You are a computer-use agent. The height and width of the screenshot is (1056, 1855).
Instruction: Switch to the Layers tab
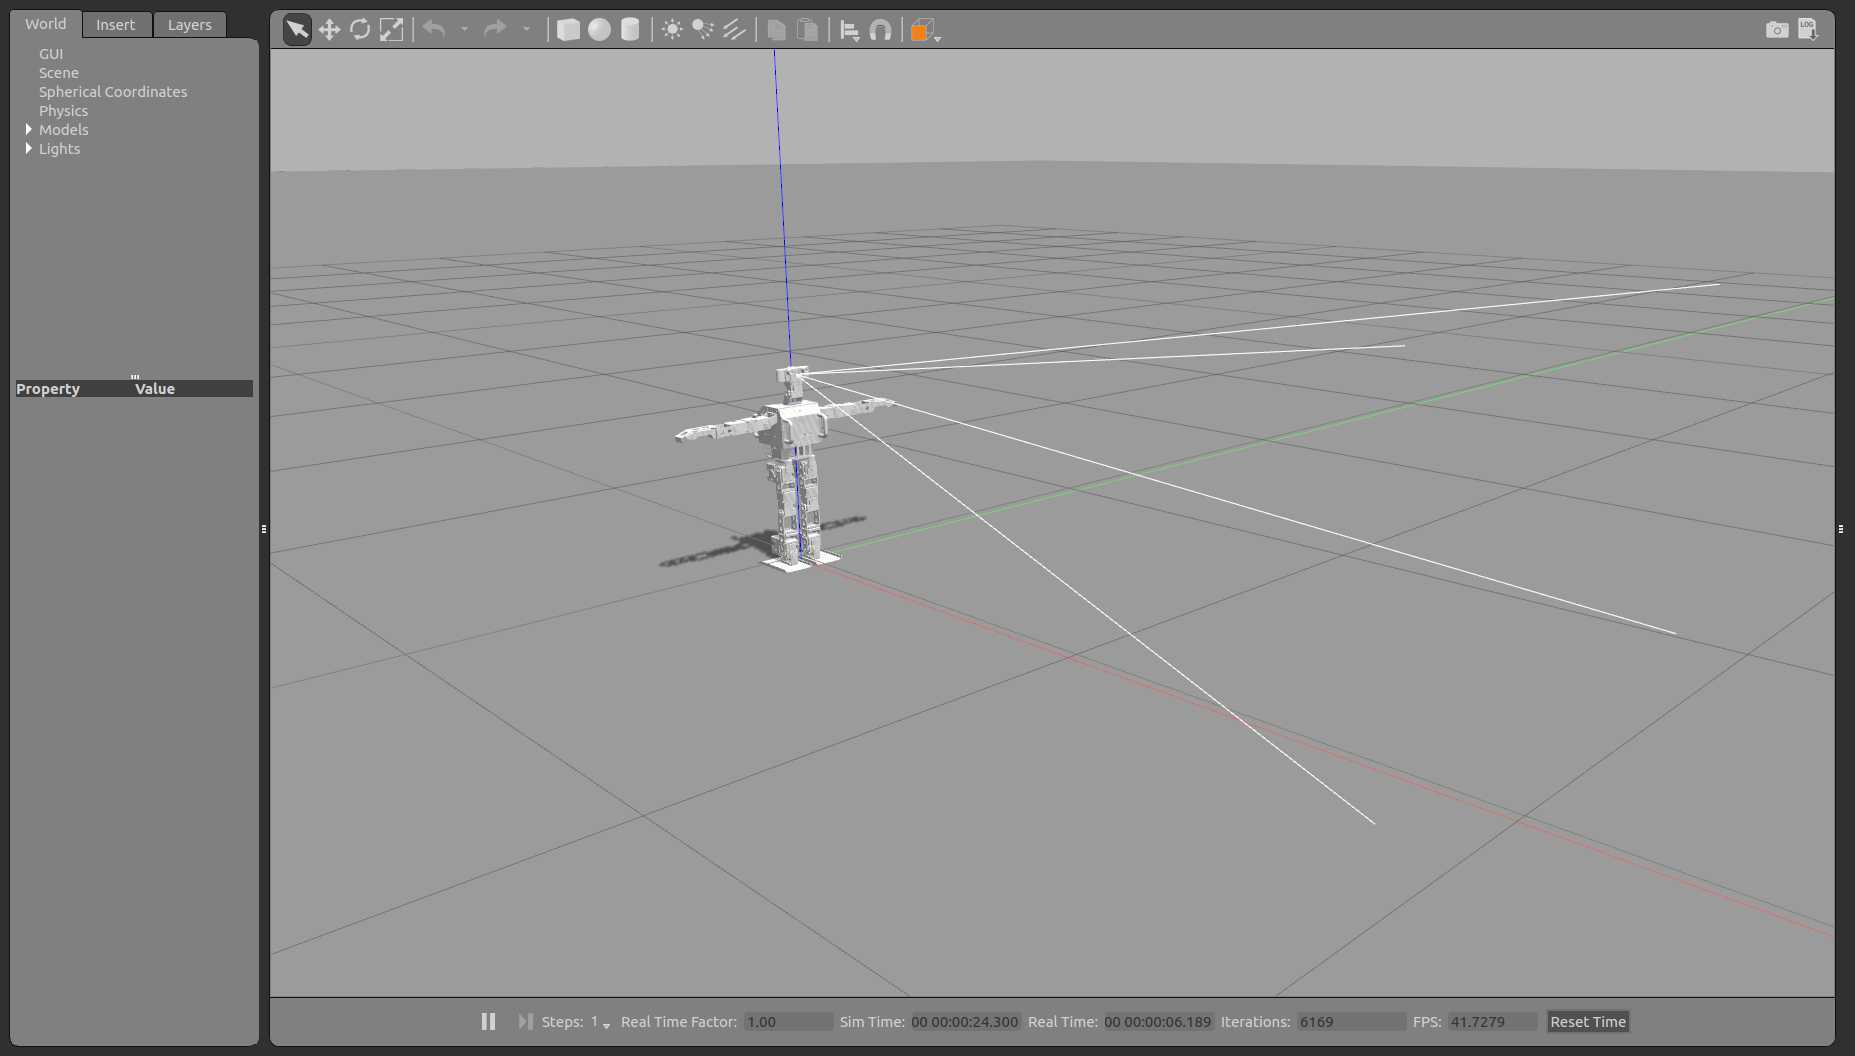pos(190,25)
